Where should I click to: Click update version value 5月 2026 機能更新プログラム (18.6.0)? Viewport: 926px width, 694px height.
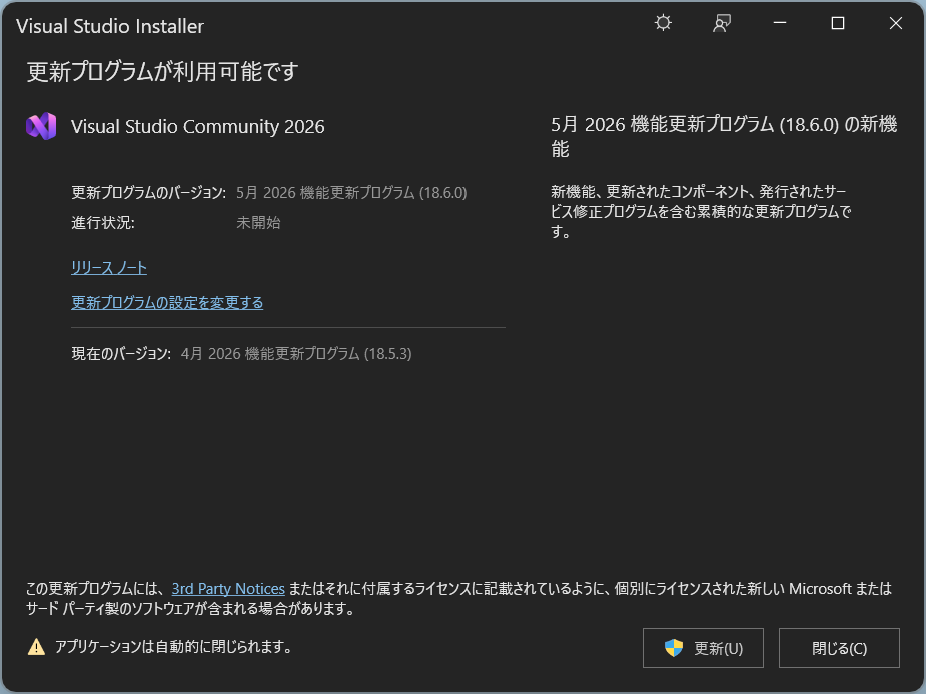point(351,193)
